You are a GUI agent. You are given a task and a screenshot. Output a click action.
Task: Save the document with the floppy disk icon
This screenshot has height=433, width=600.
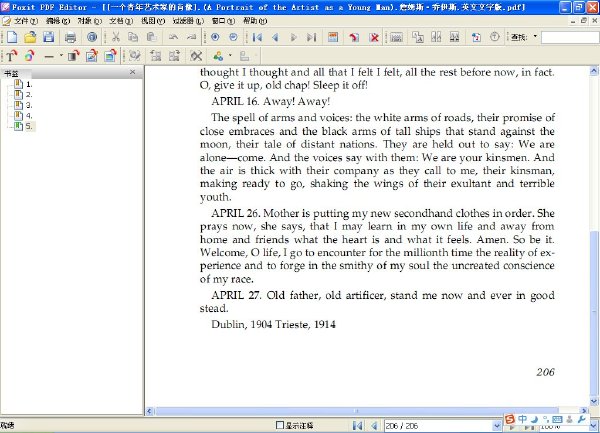click(48, 37)
